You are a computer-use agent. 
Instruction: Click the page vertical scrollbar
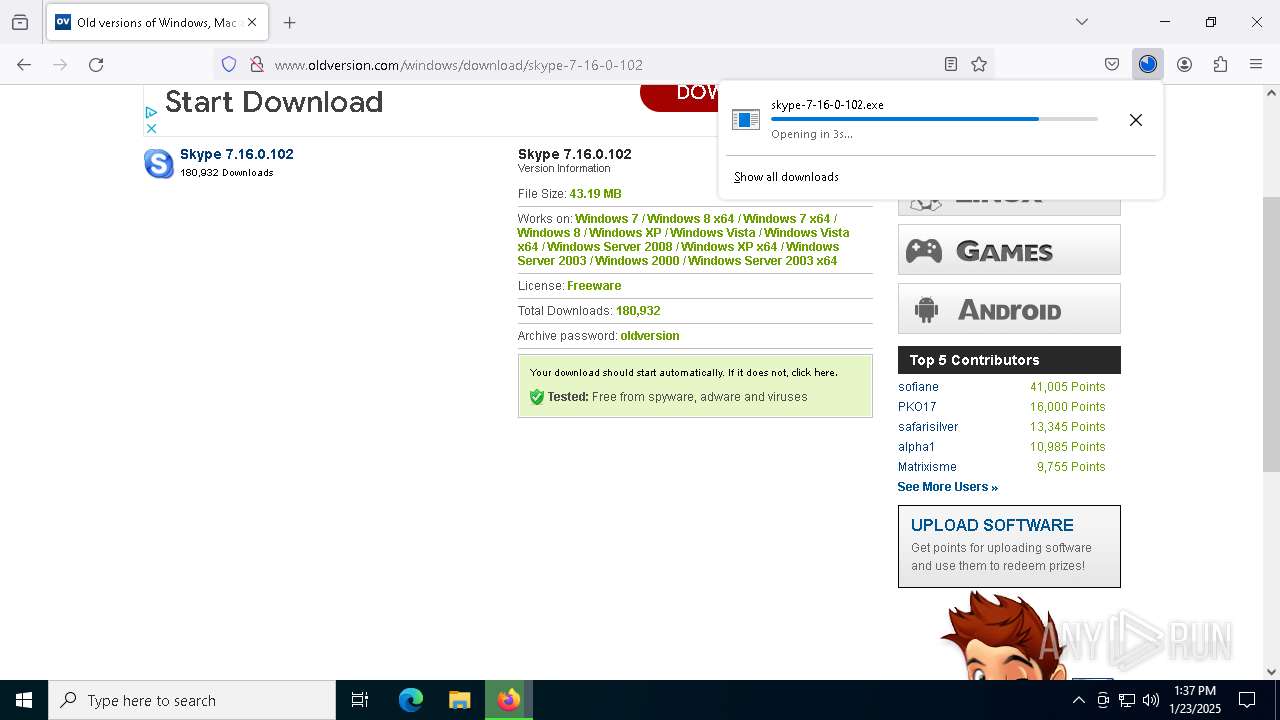[x=1271, y=334]
